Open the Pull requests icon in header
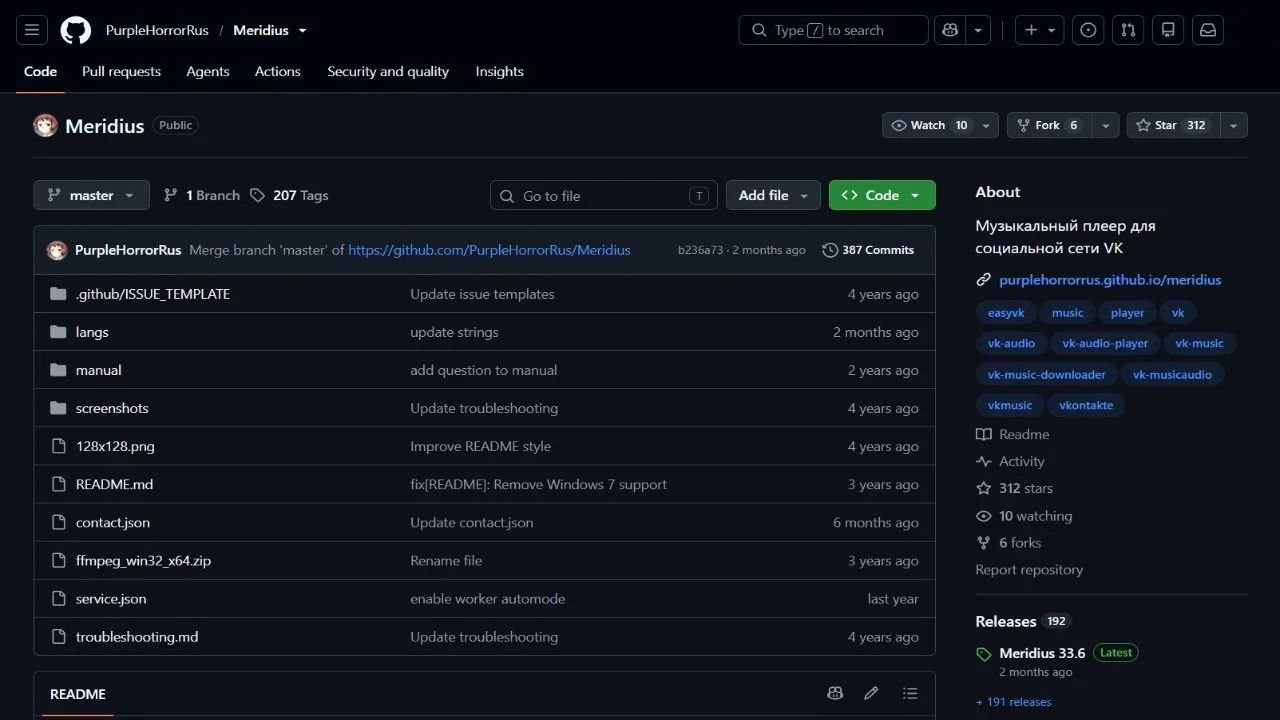1280x720 pixels. click(1128, 30)
